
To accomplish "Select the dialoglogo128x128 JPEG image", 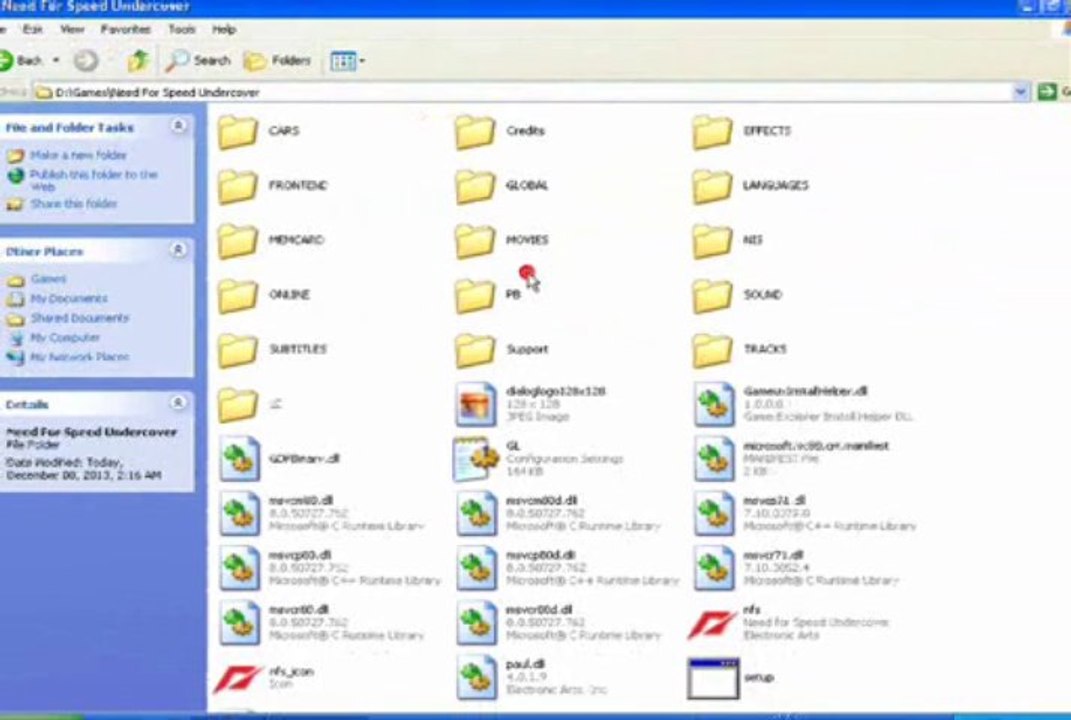I will (x=531, y=404).
